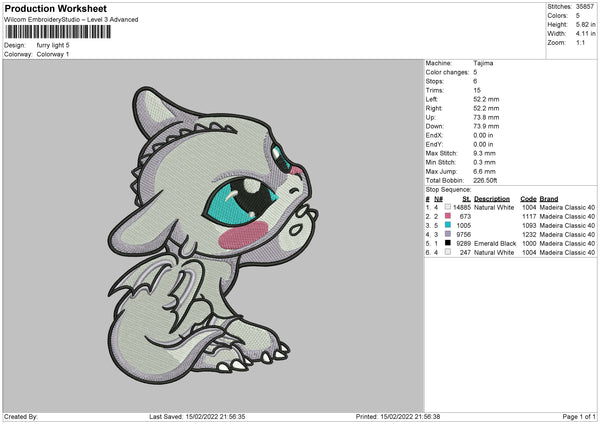Viewport: 600px width, 424px height.
Task: Click the white swatch in stop 1
Action: 448,207
